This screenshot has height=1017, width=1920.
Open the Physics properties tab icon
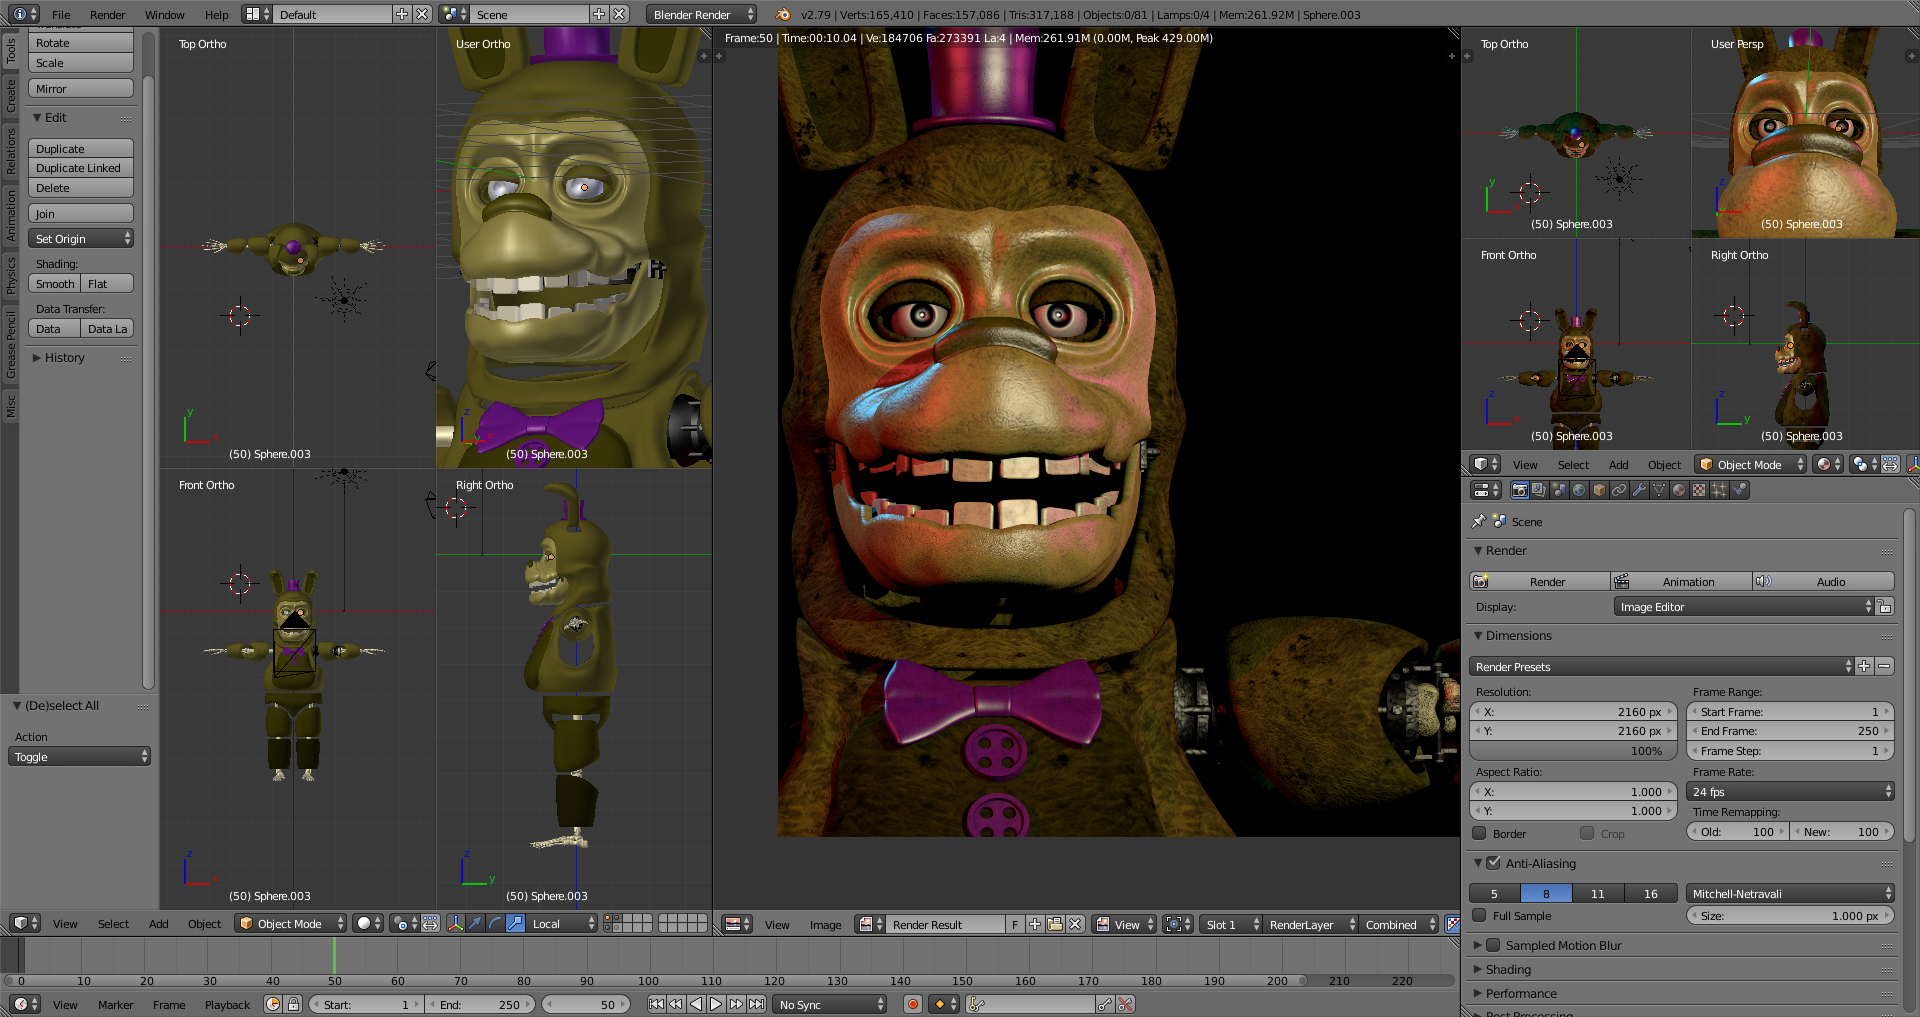point(1740,490)
